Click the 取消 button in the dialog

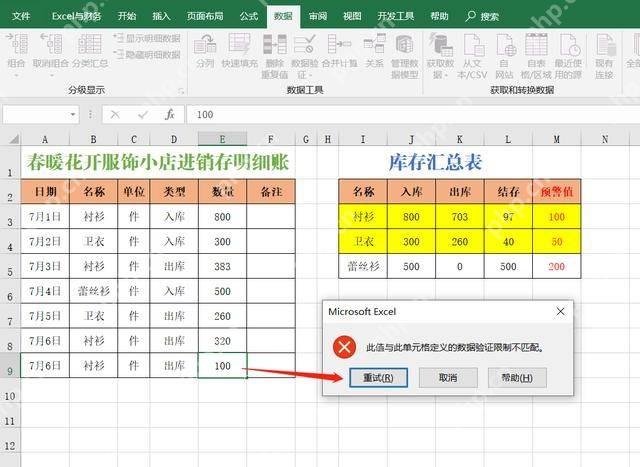[448, 378]
